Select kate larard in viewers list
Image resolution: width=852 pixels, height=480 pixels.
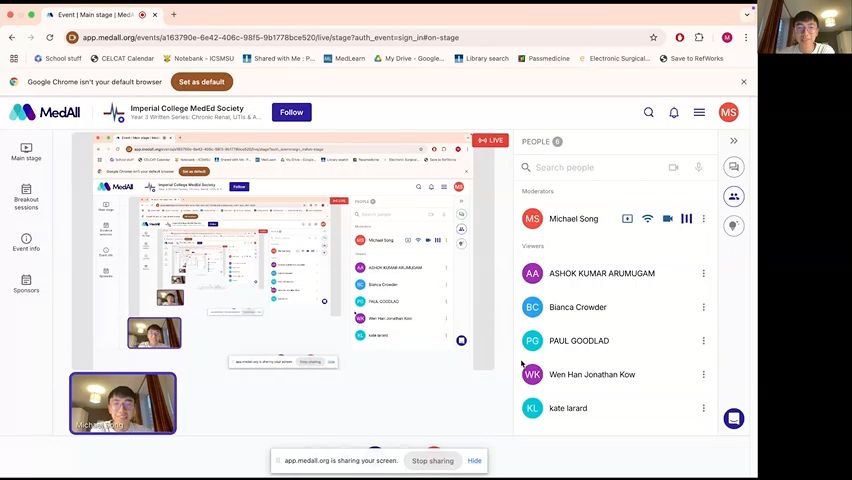[568, 408]
